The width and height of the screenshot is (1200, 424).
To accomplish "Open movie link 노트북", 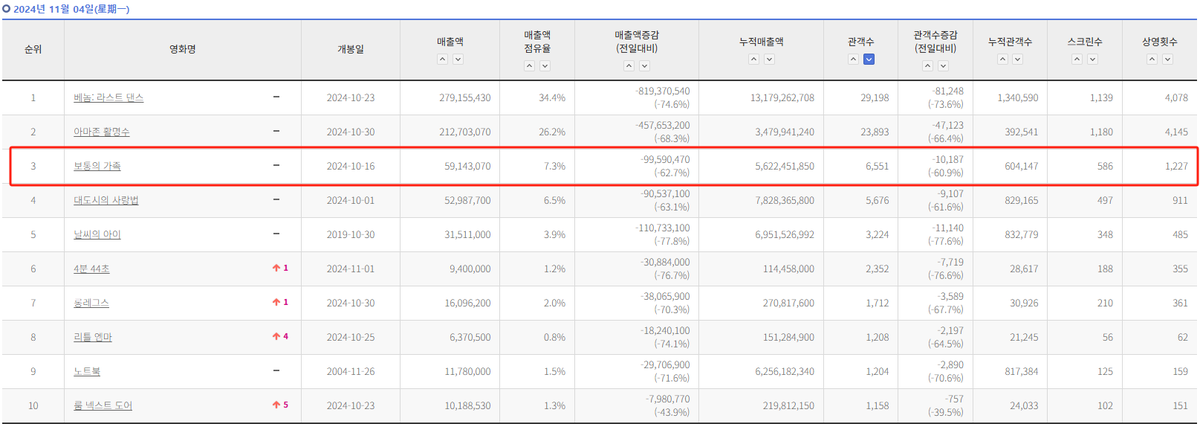I will tap(89, 371).
